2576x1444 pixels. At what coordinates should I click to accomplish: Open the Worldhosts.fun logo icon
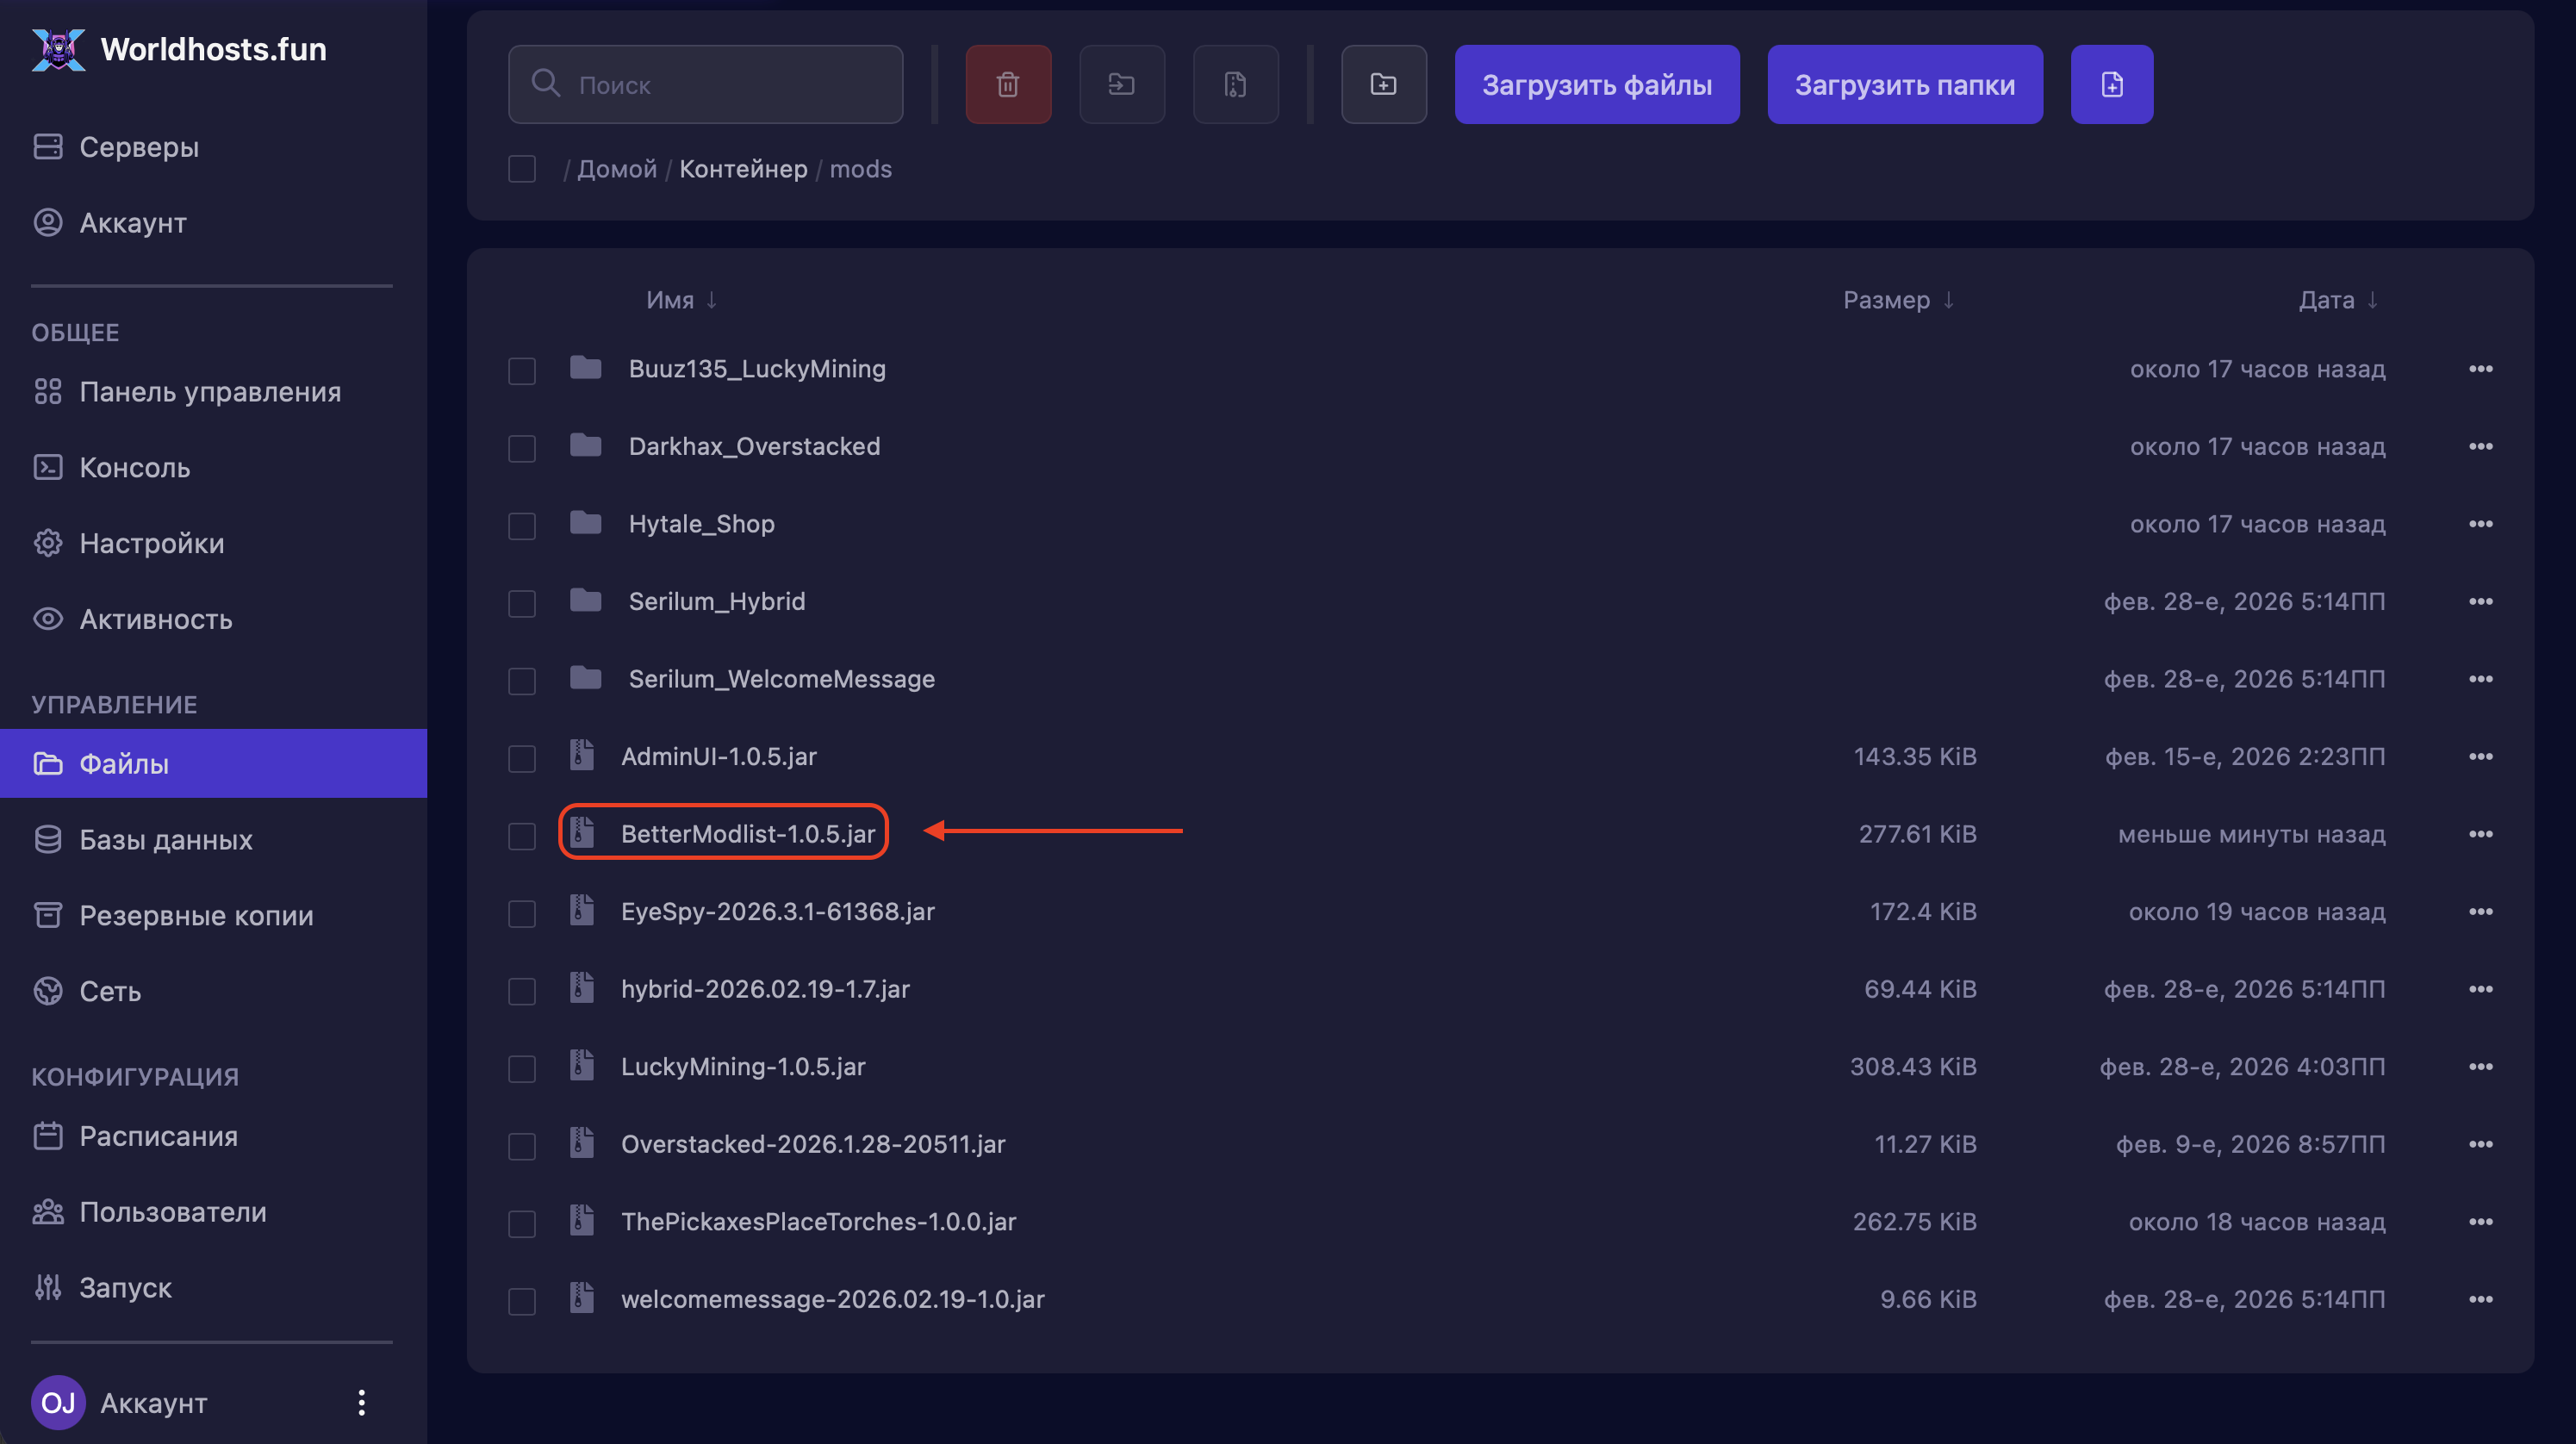(58, 49)
